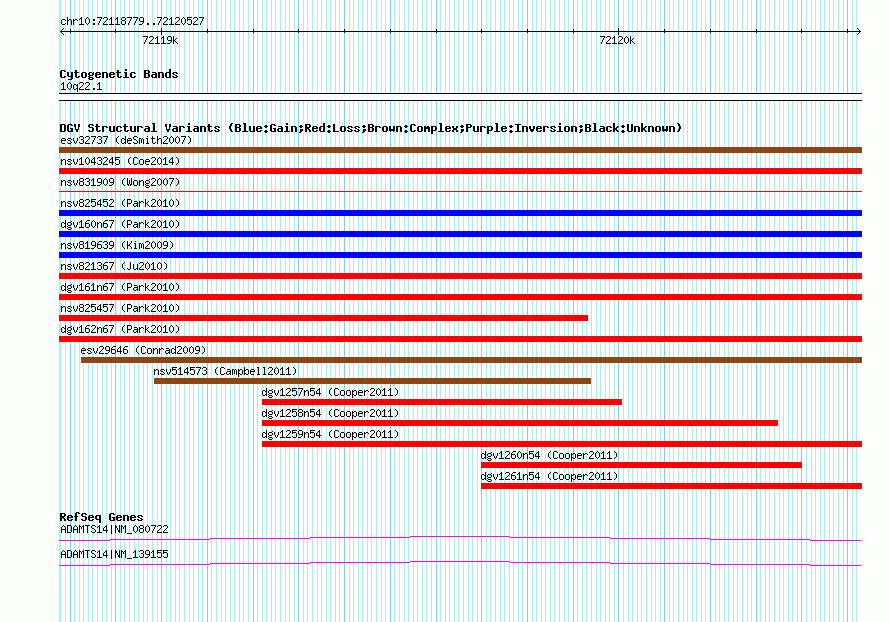Click the nsv821367 (Ju2010) label
The width and height of the screenshot is (890, 622).
point(114,266)
